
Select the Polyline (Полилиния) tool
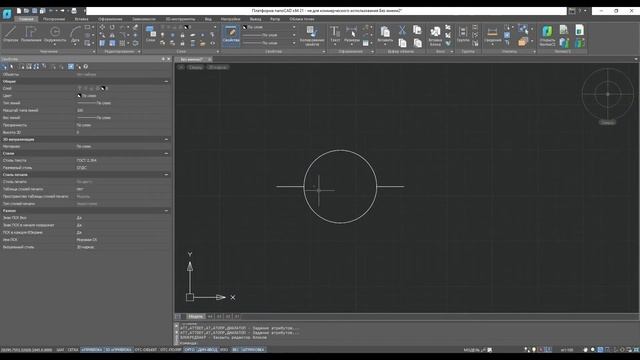click(31, 34)
